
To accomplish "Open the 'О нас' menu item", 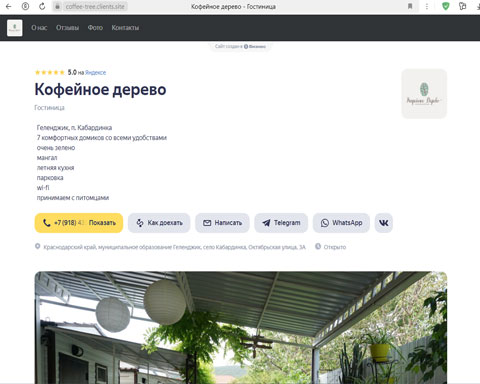I will click(x=39, y=28).
